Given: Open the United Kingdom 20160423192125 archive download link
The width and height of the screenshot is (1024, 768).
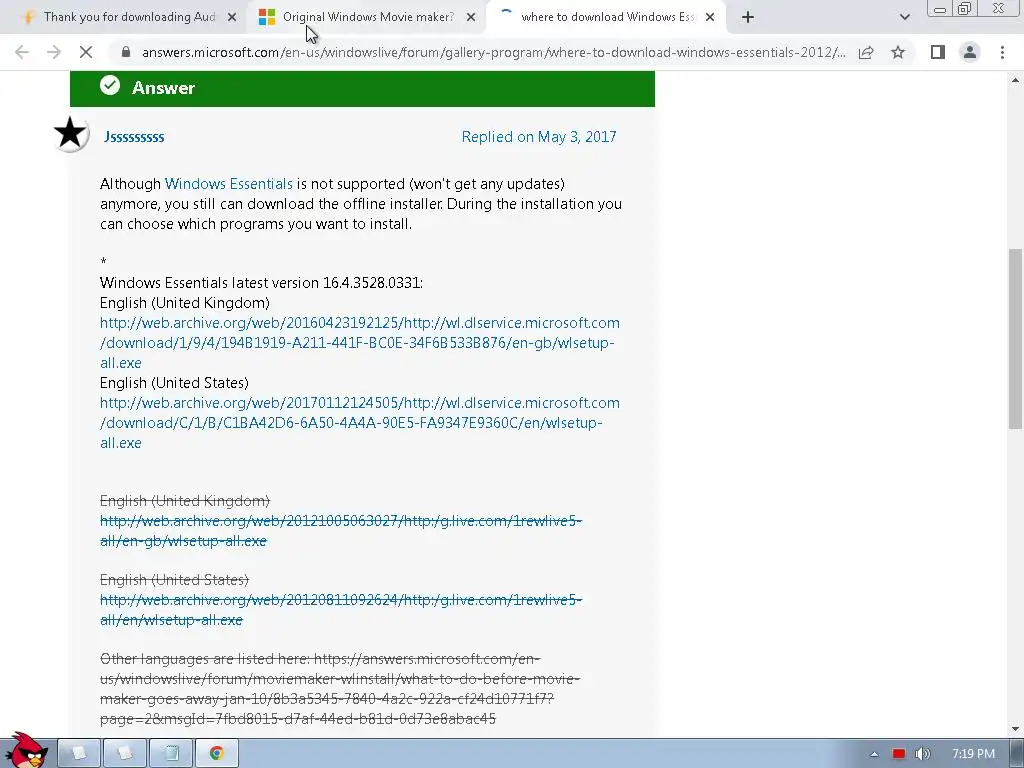Looking at the screenshot, I should [x=360, y=343].
